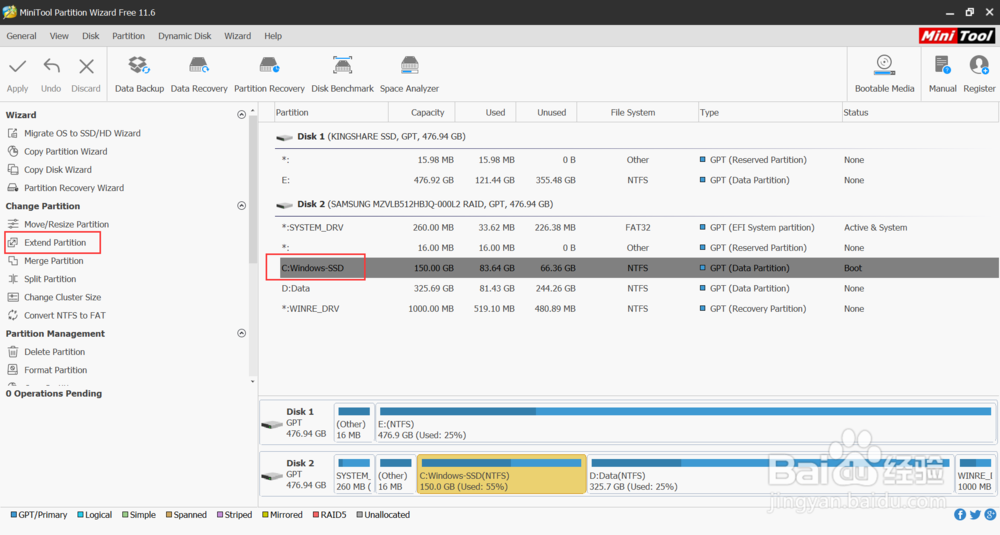Open MiniTool Facebook page icon
This screenshot has width=1000, height=535.
(960, 515)
